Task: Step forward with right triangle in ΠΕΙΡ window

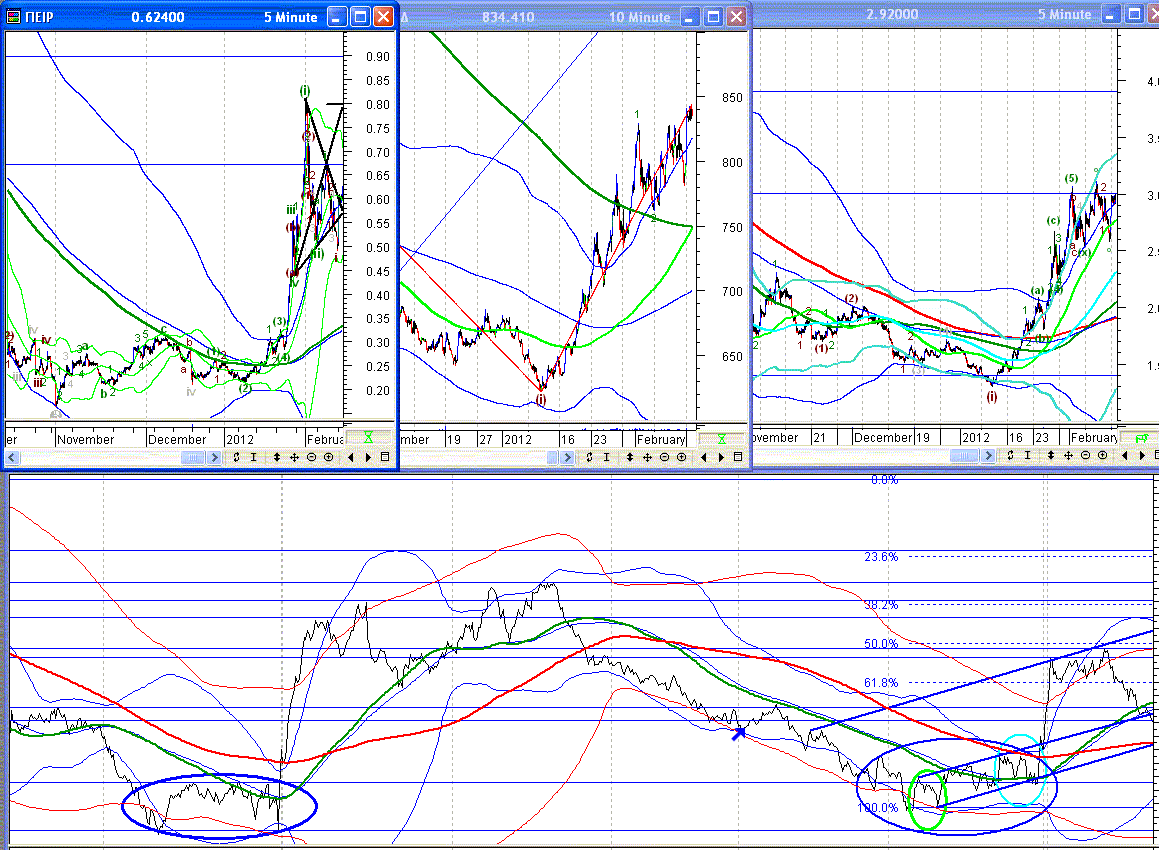Action: 368,458
